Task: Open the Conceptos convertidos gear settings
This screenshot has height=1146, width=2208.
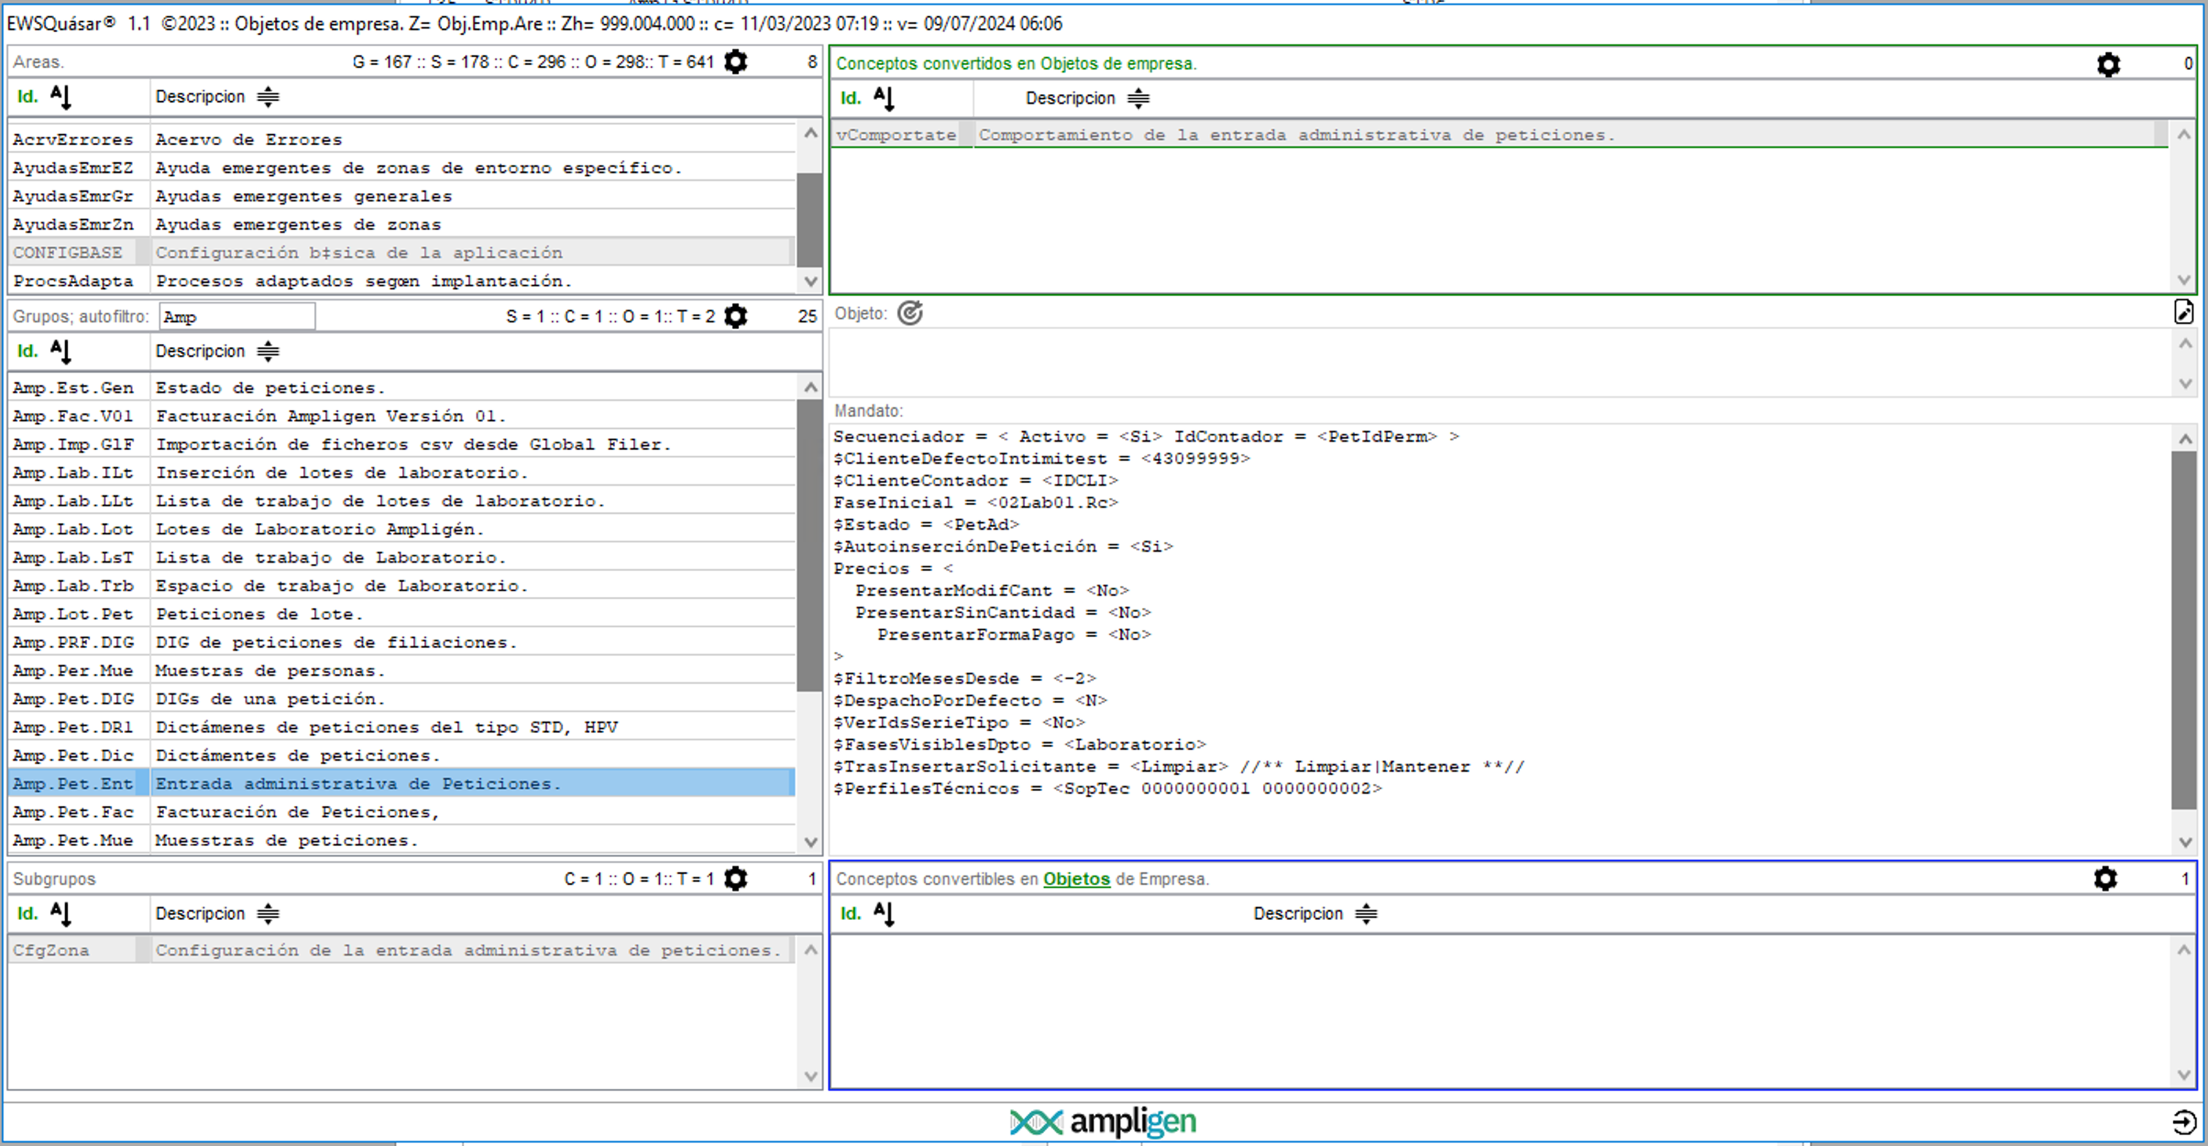Action: tap(2108, 64)
